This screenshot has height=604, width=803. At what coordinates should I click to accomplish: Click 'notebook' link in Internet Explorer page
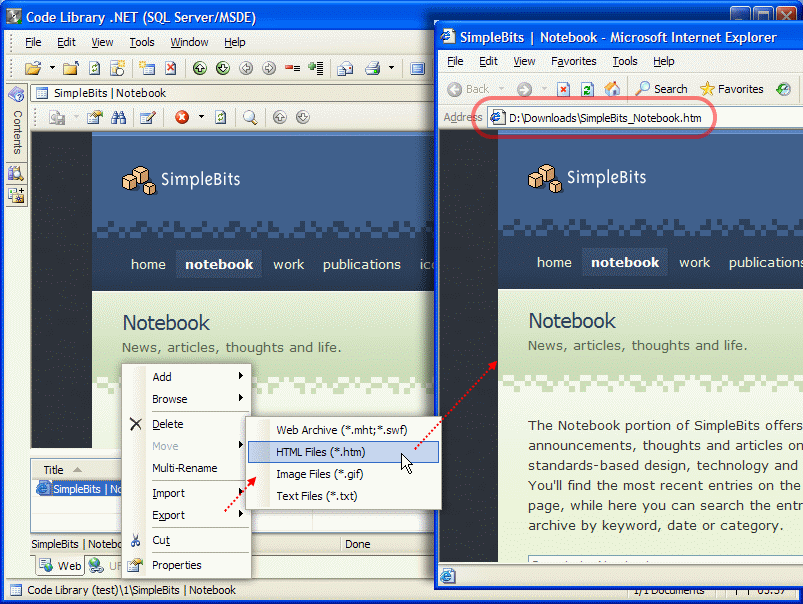(x=625, y=262)
